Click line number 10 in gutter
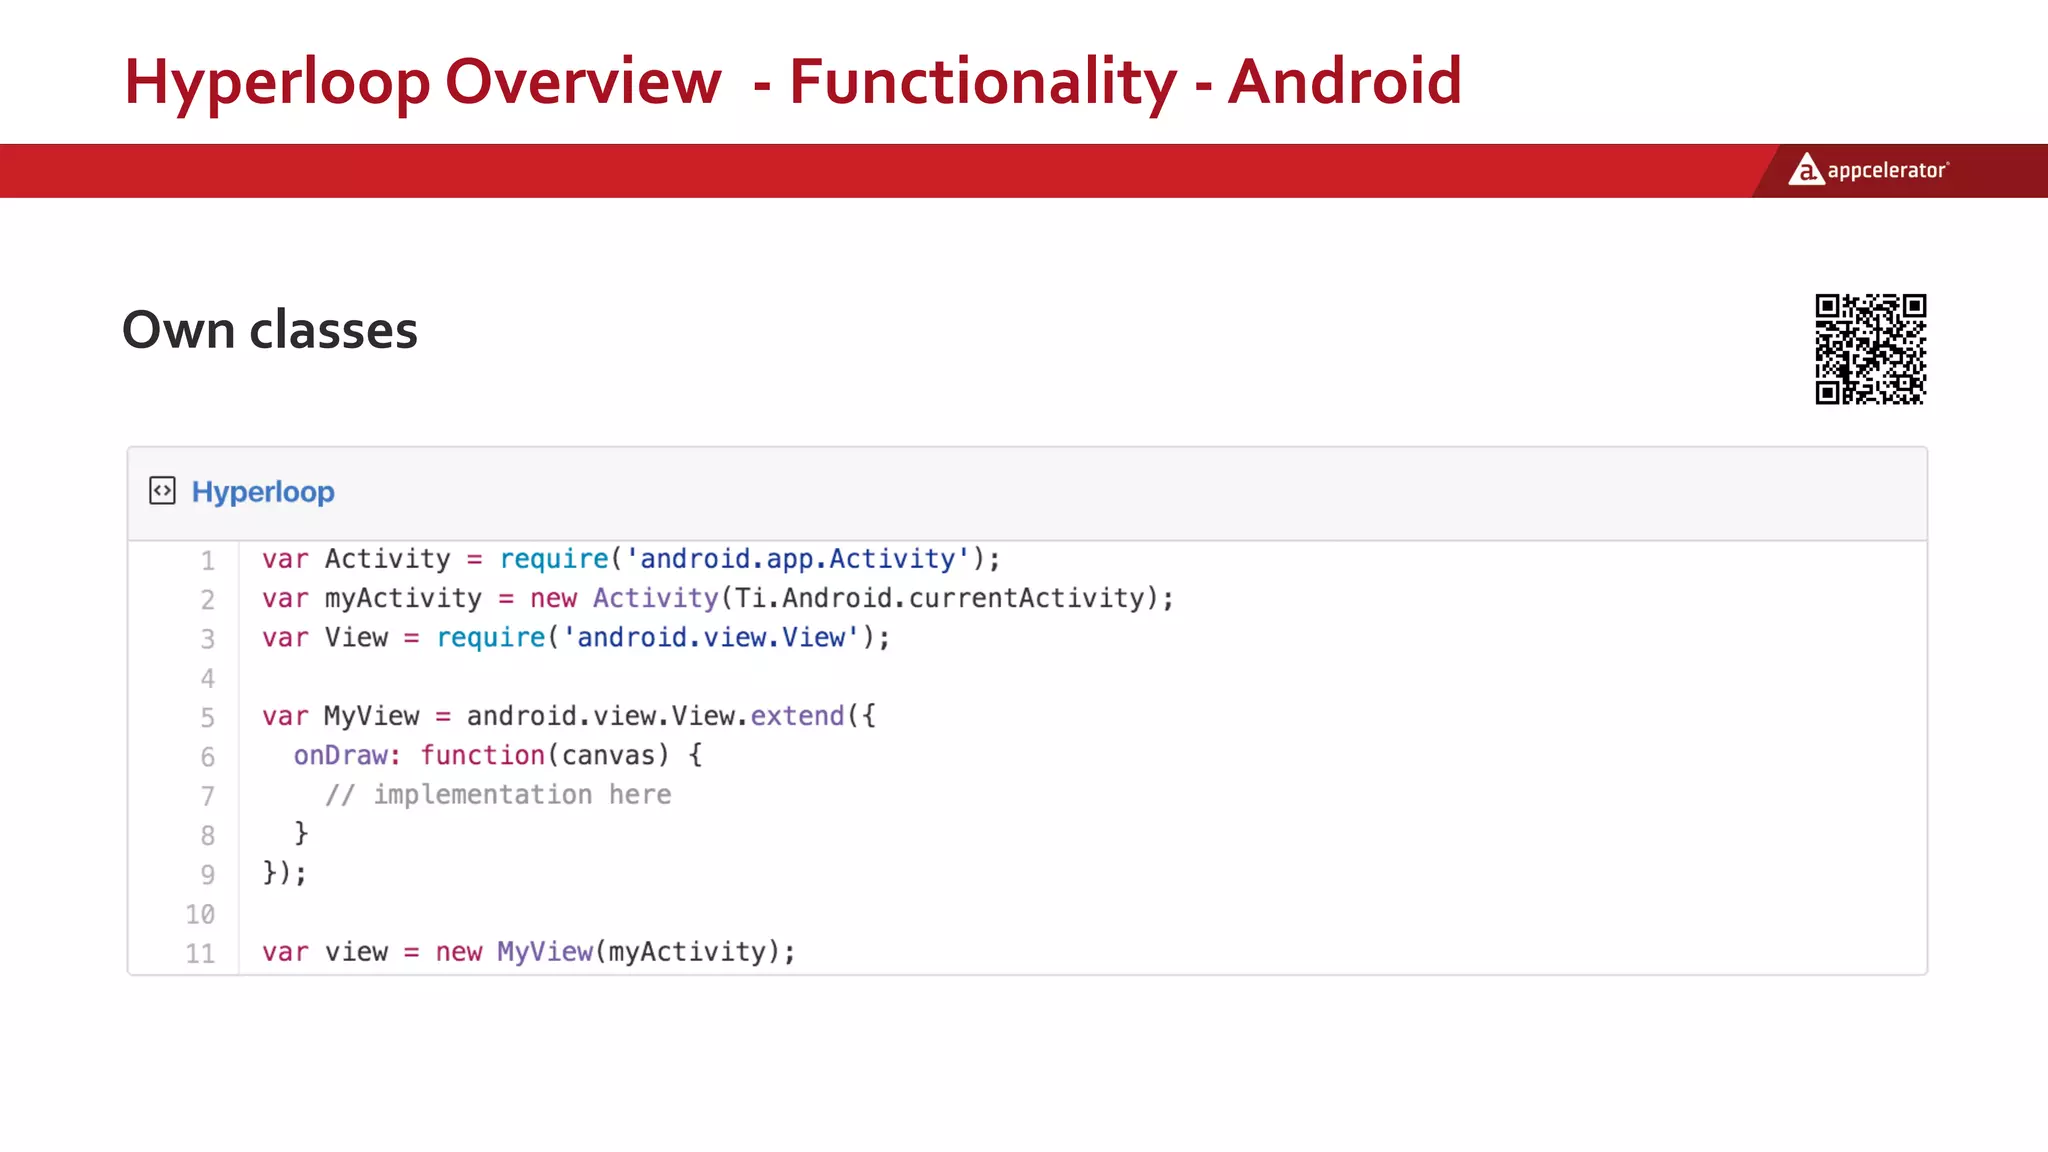2048x1152 pixels. [x=200, y=914]
